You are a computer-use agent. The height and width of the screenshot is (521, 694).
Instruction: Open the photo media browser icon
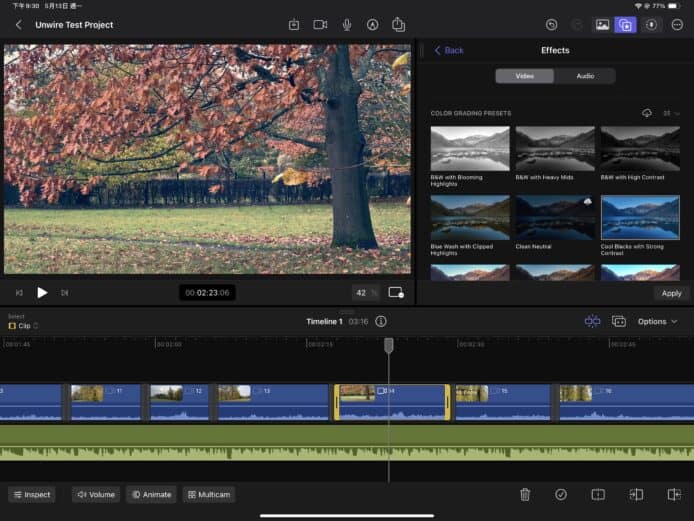602,24
